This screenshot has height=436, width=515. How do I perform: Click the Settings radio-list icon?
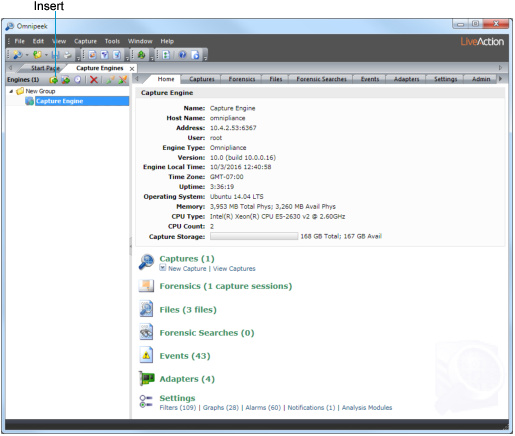coord(146,401)
